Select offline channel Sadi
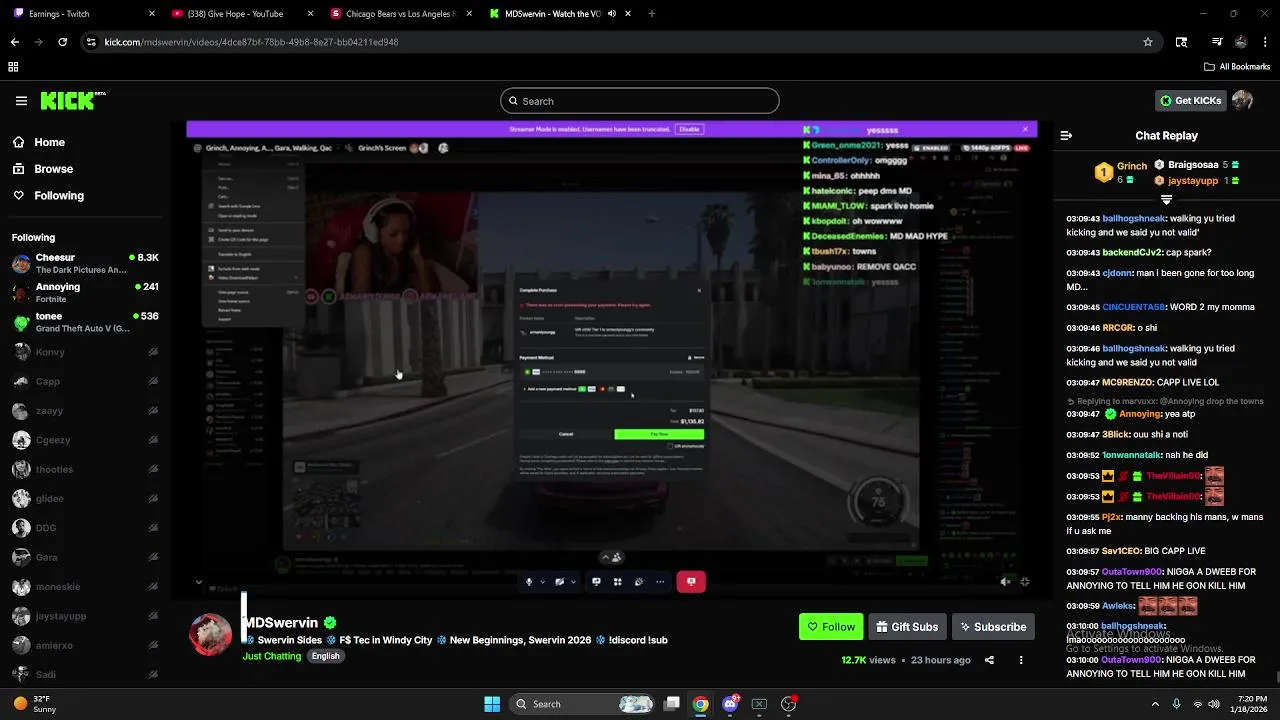This screenshot has width=1280, height=720. [85, 675]
